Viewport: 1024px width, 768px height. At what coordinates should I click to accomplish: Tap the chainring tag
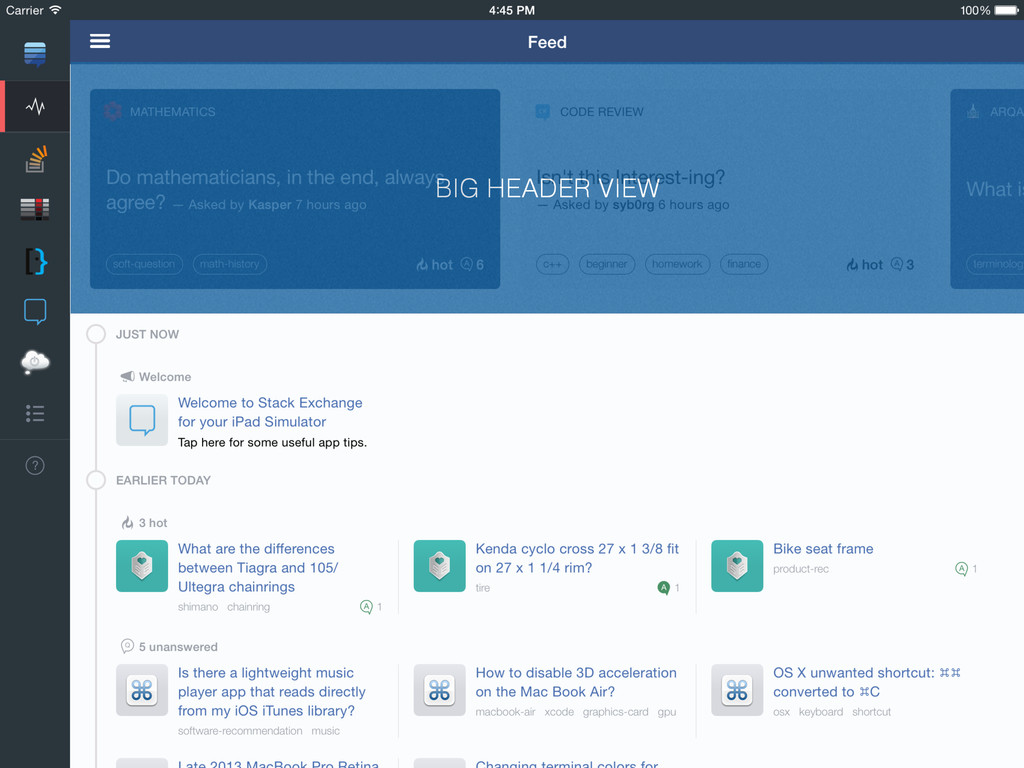(x=248, y=607)
